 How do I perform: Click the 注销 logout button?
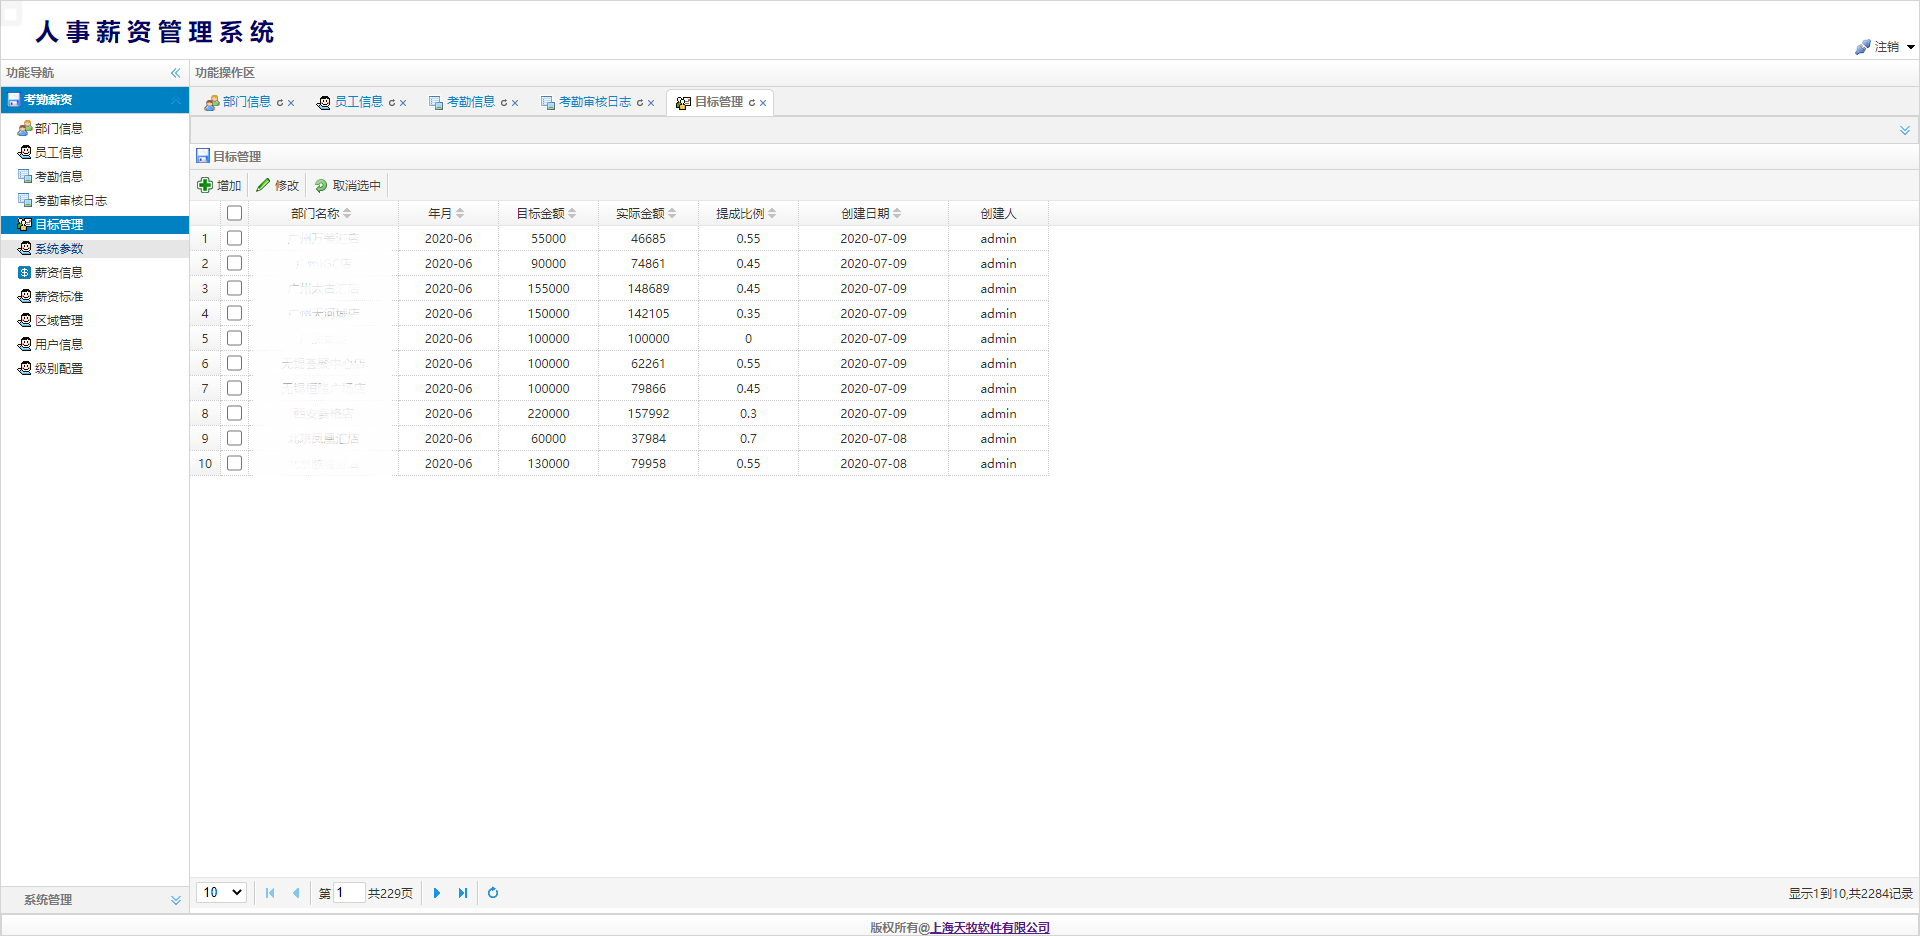tap(1886, 47)
